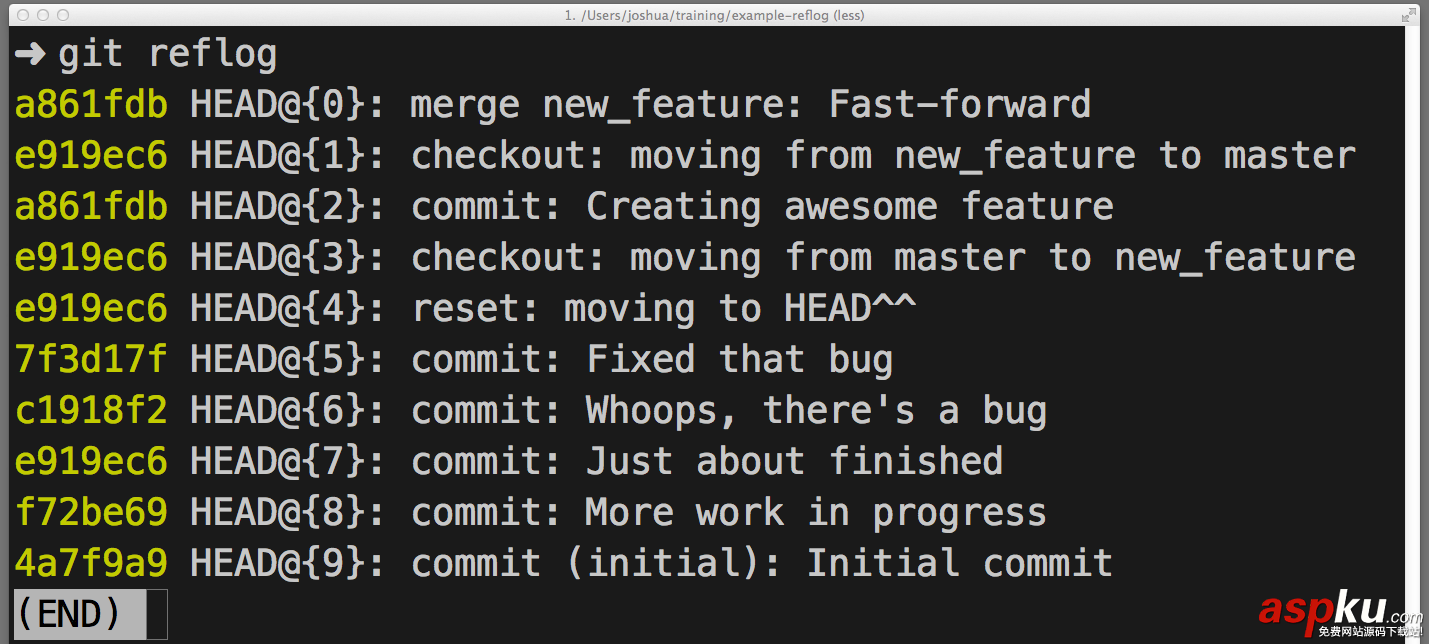Click 'Creating awesome feature' commit message
The width and height of the screenshot is (1429, 644).
[x=849, y=207]
